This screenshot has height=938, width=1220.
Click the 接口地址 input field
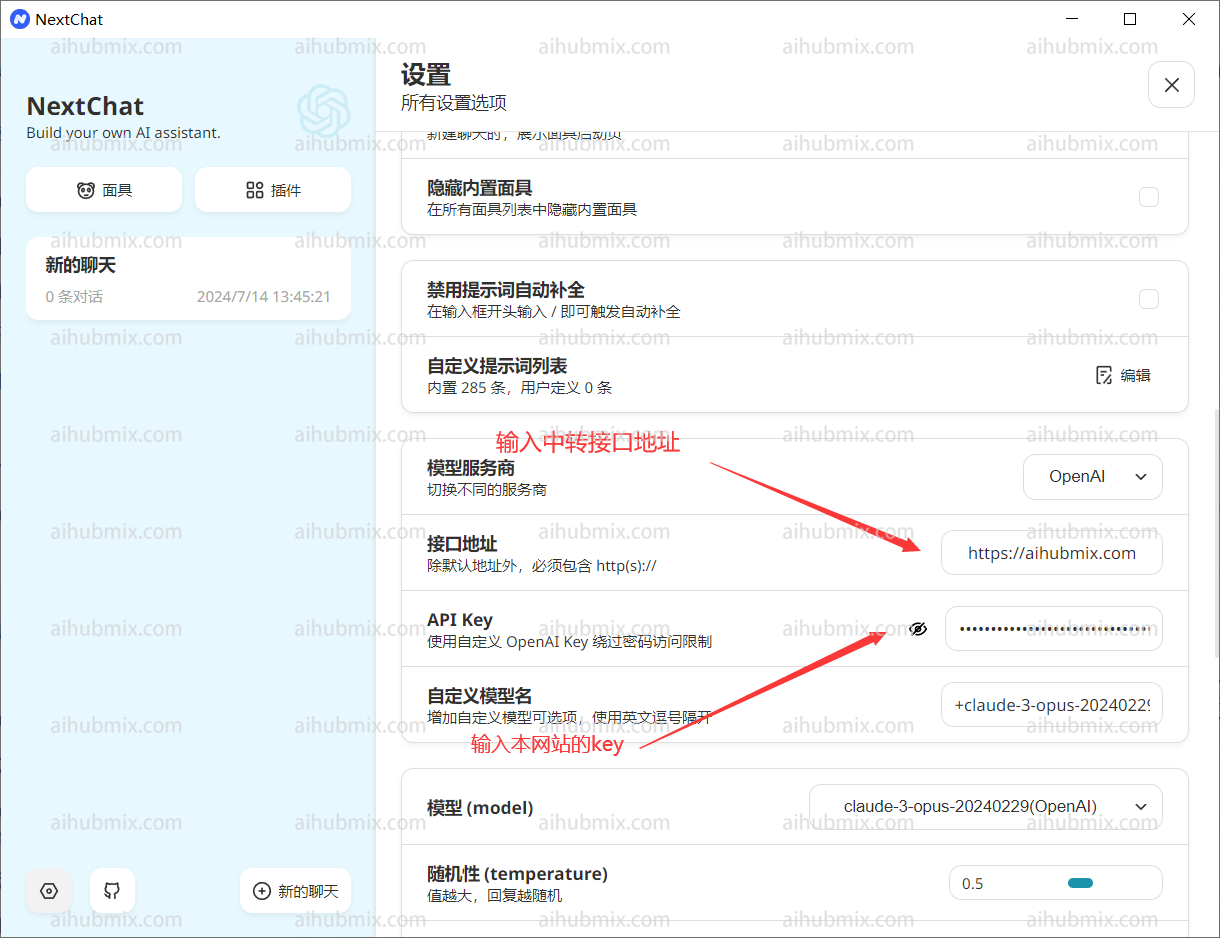click(x=1052, y=553)
